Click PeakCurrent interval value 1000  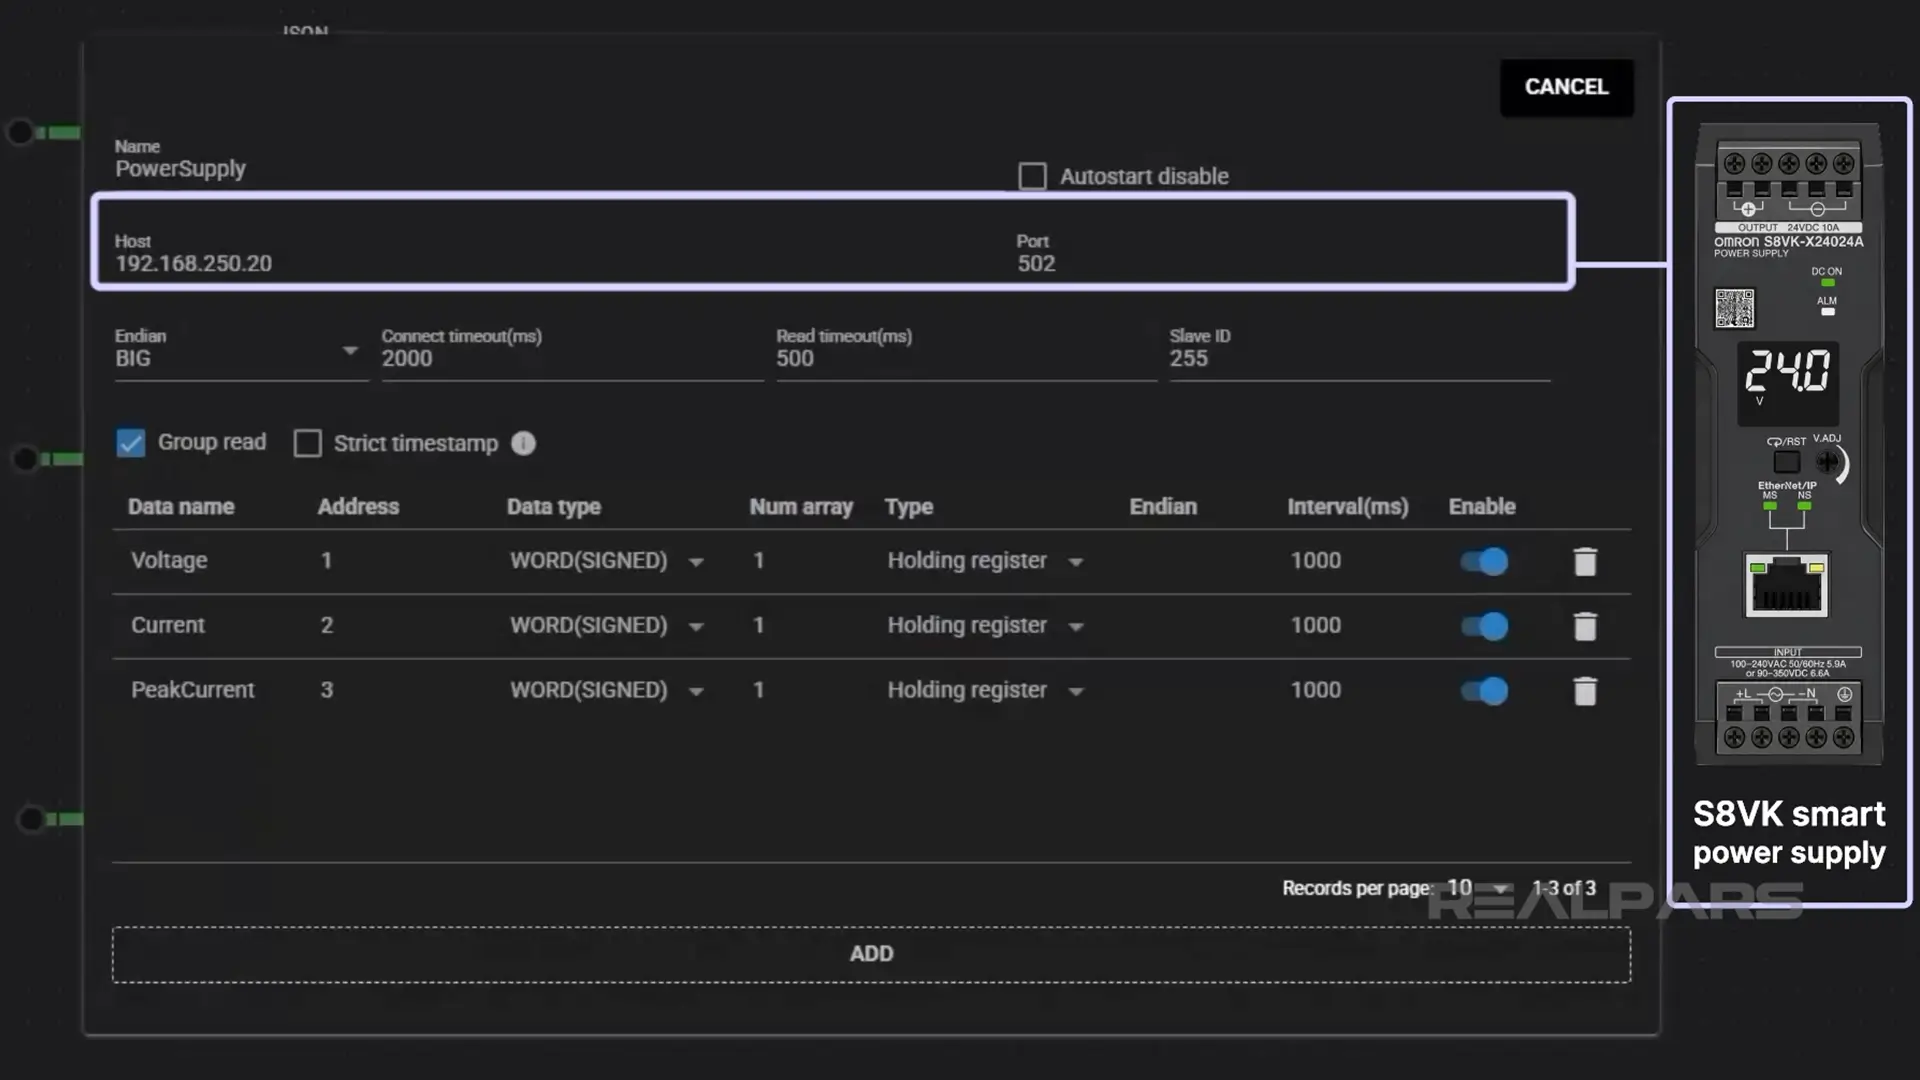click(x=1315, y=690)
